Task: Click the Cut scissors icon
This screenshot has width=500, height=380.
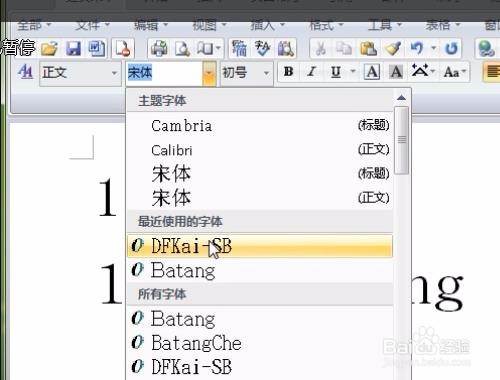Action: tap(320, 49)
